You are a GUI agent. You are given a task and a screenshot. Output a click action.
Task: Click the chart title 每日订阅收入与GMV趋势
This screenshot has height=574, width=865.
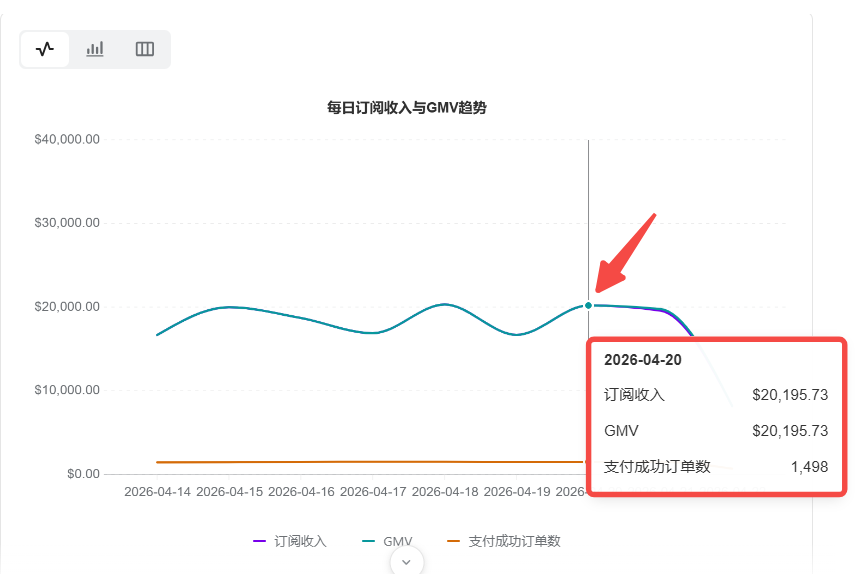(x=407, y=108)
